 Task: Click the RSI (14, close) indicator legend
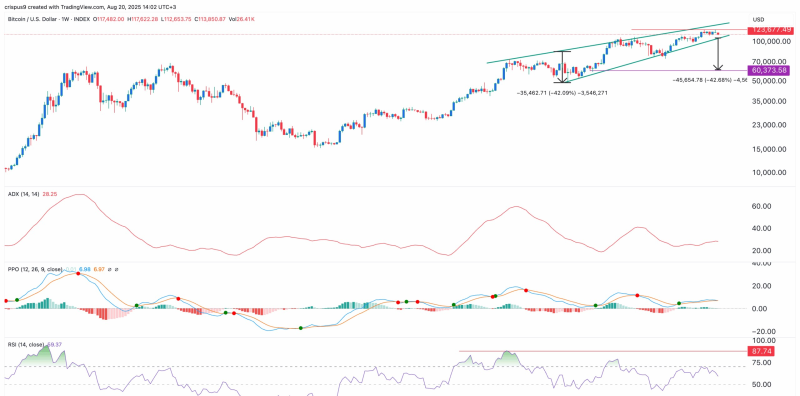point(26,344)
